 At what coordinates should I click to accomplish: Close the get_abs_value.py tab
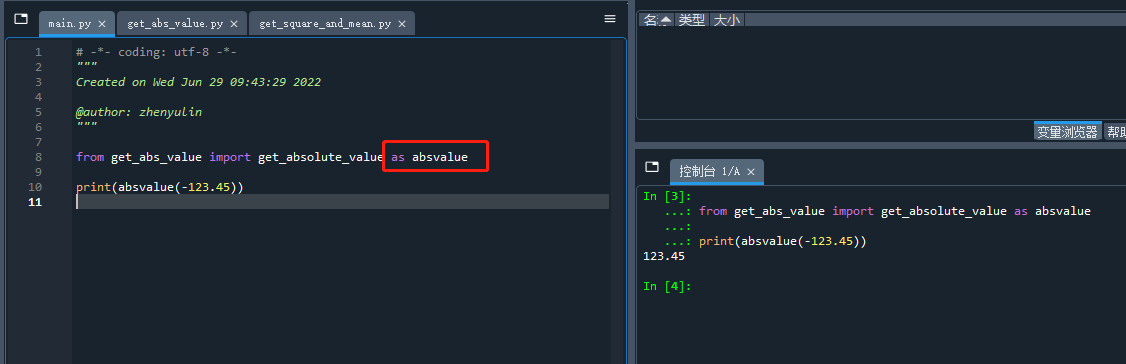click(x=234, y=24)
